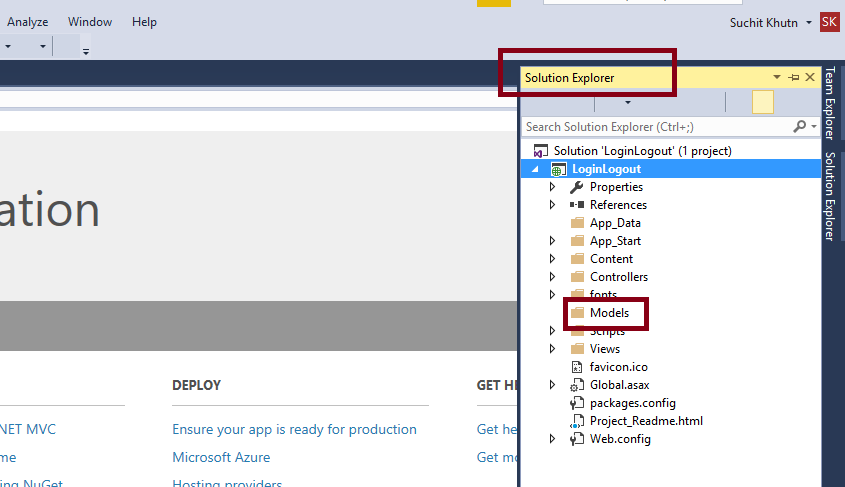The height and width of the screenshot is (487, 845).
Task: Click the LoginLogout web project icon
Action: click(x=559, y=169)
